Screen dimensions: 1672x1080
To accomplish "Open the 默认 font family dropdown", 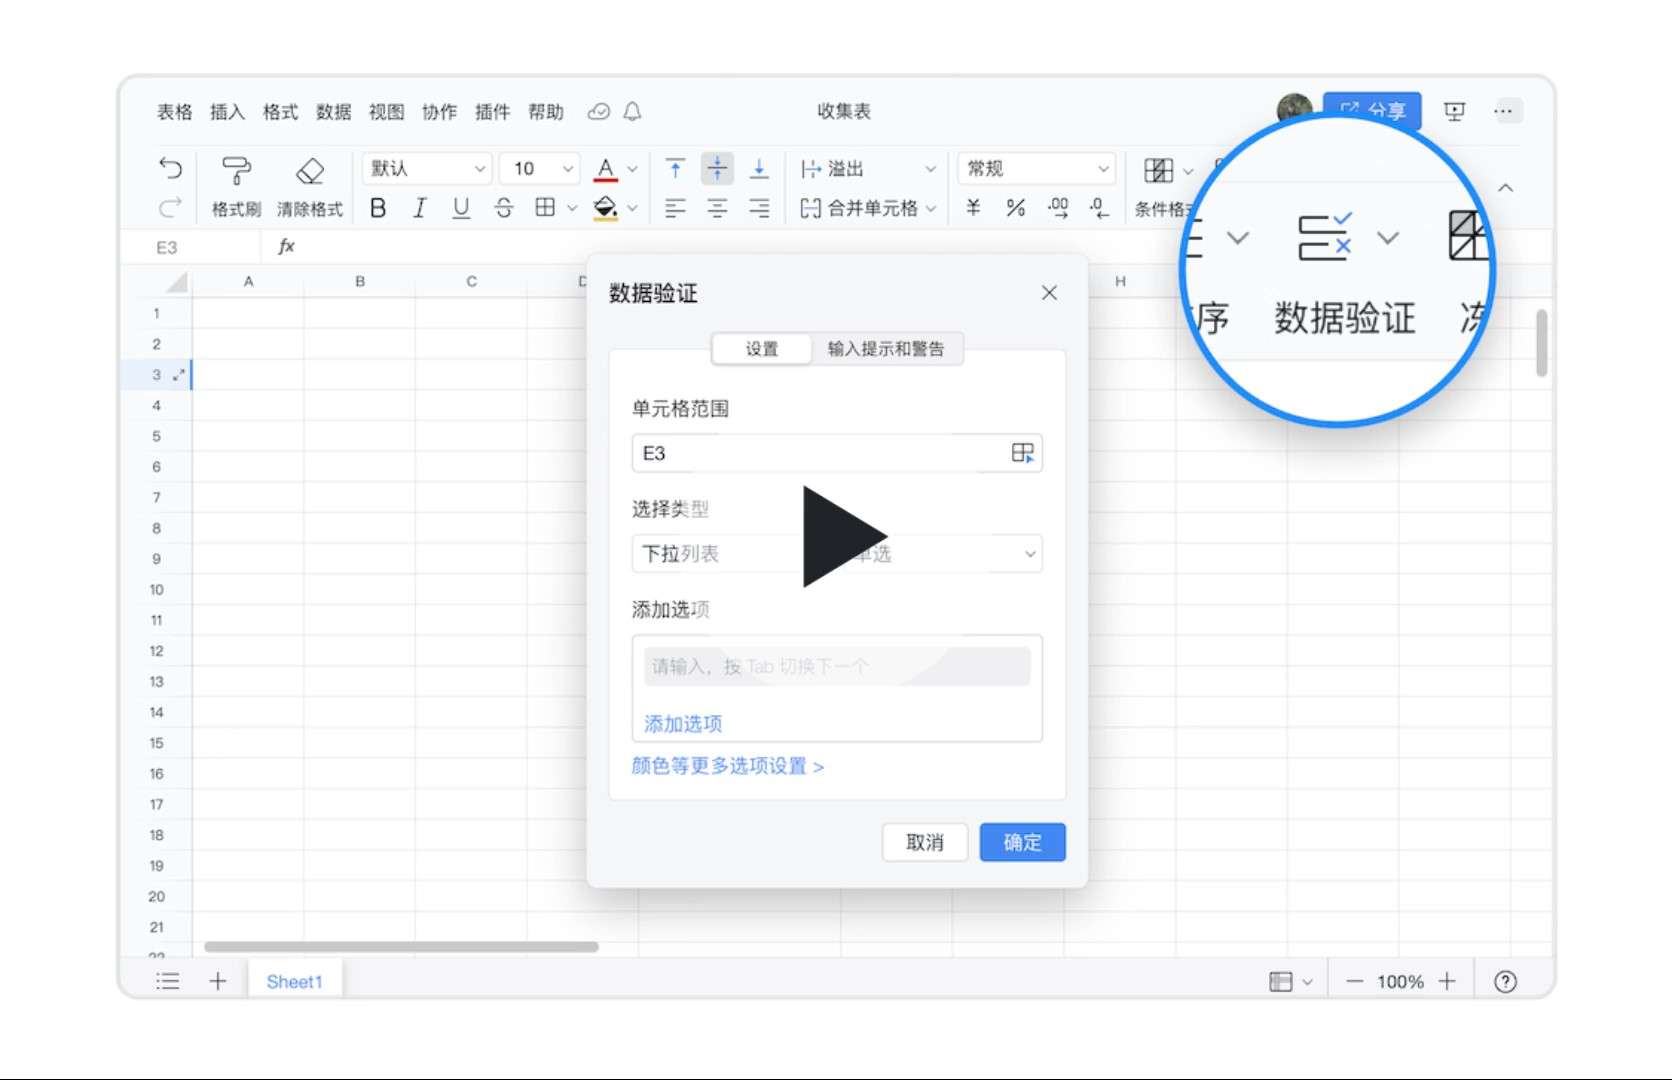I will point(427,168).
